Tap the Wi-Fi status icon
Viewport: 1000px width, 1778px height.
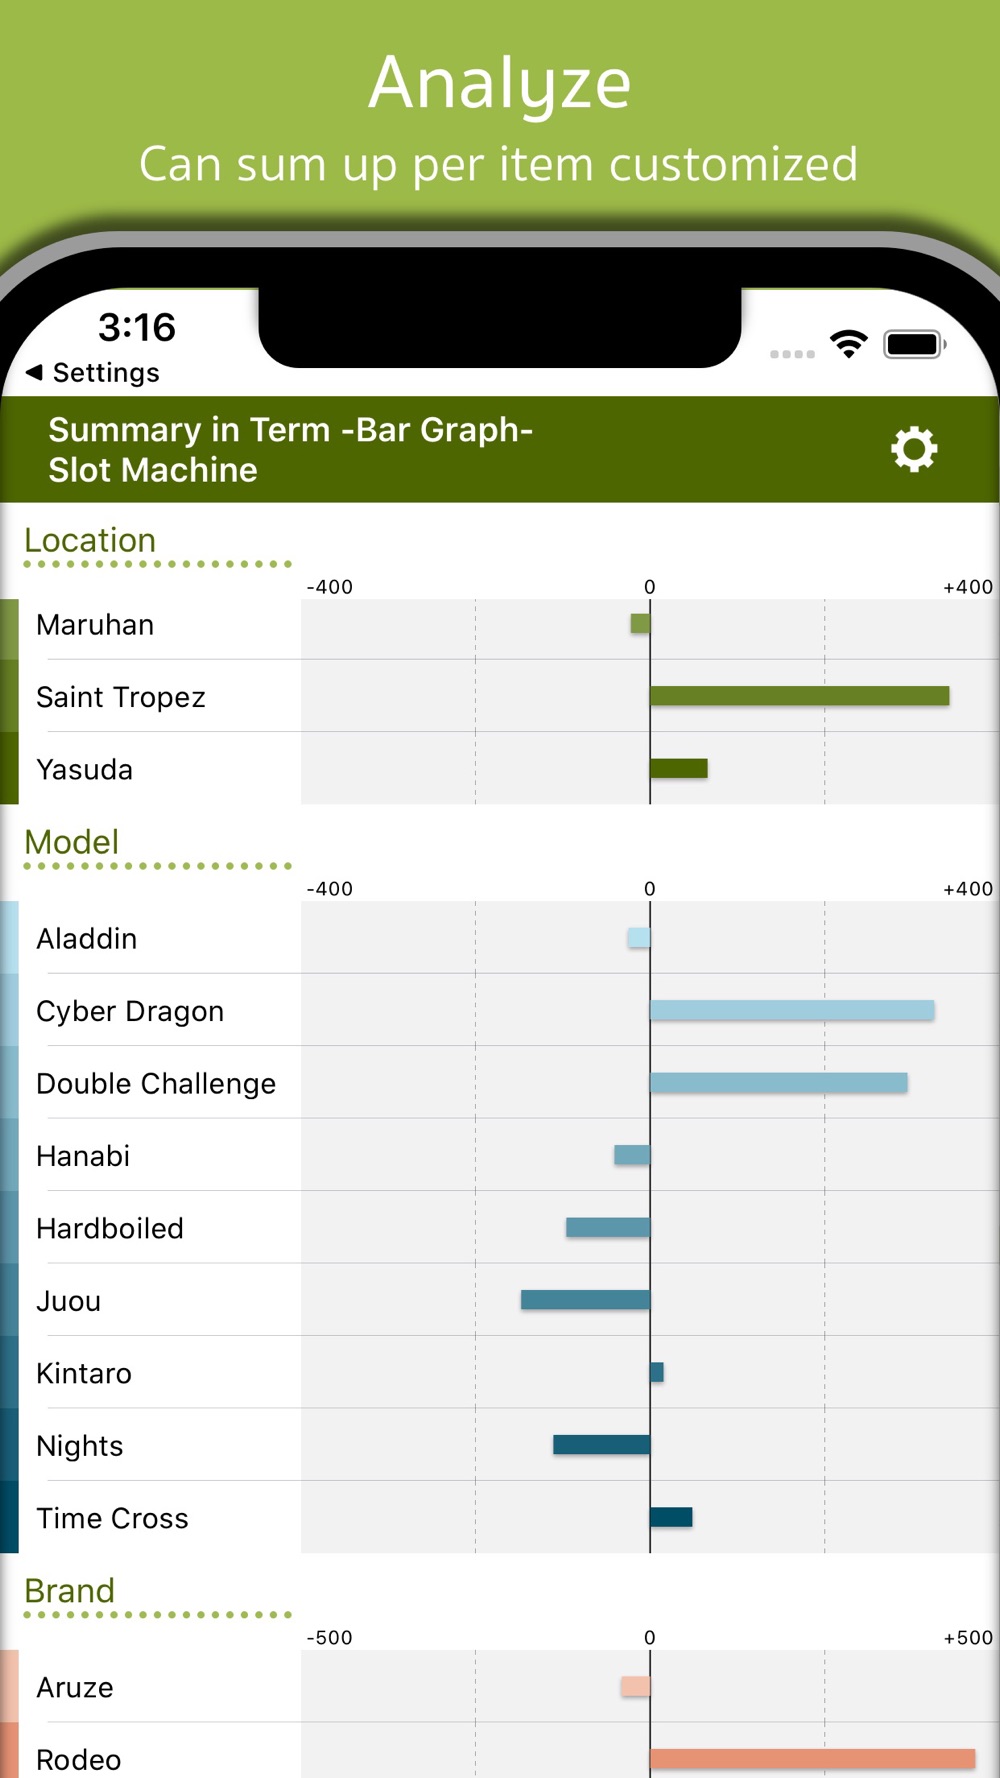[849, 344]
